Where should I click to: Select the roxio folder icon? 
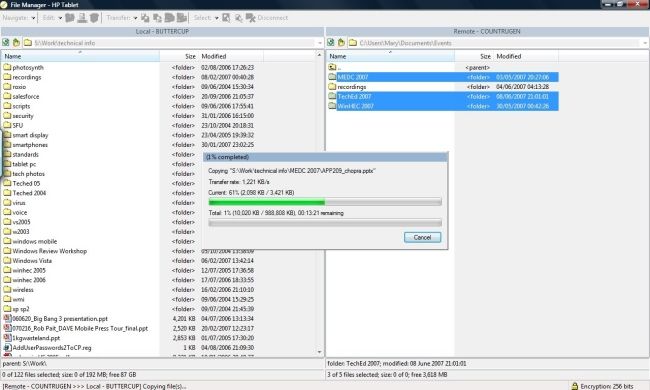pos(7,87)
